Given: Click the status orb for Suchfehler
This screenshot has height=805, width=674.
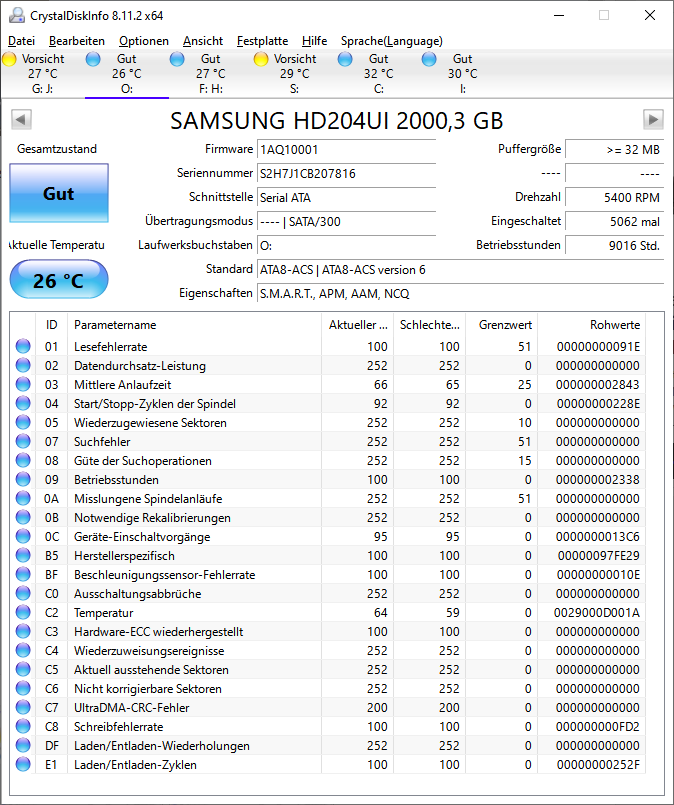Looking at the screenshot, I should [x=23, y=442].
